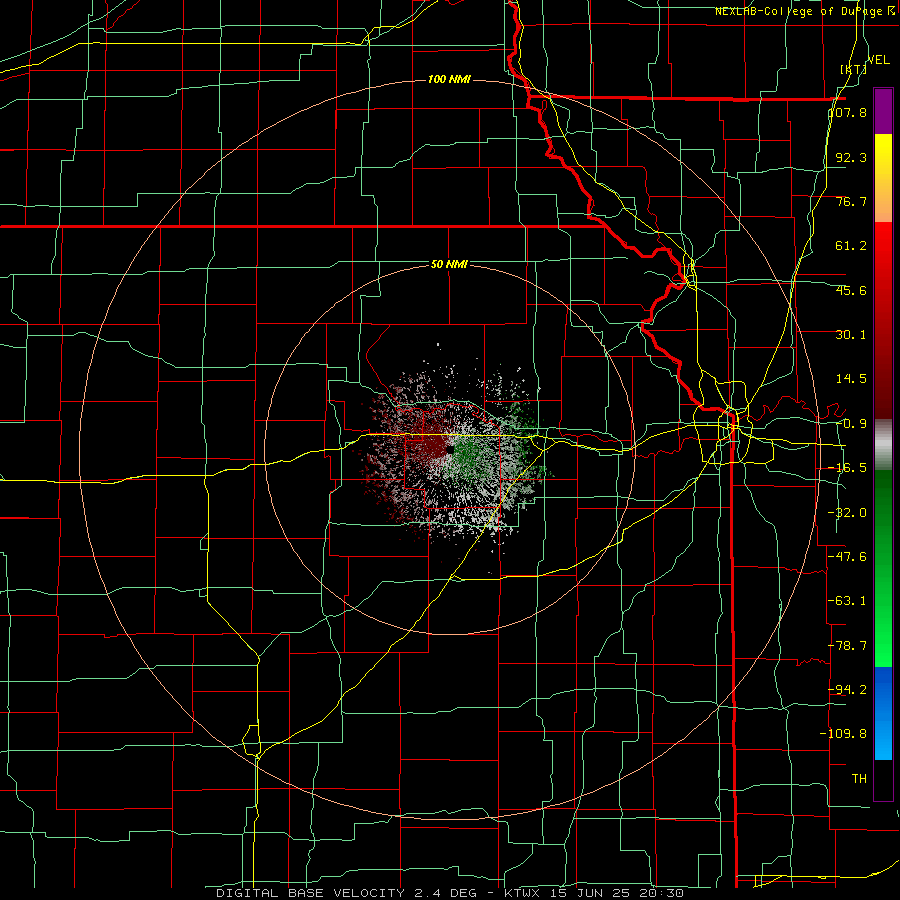The height and width of the screenshot is (900, 900).
Task: Click the 76.7 legend value
Action: 851,201
